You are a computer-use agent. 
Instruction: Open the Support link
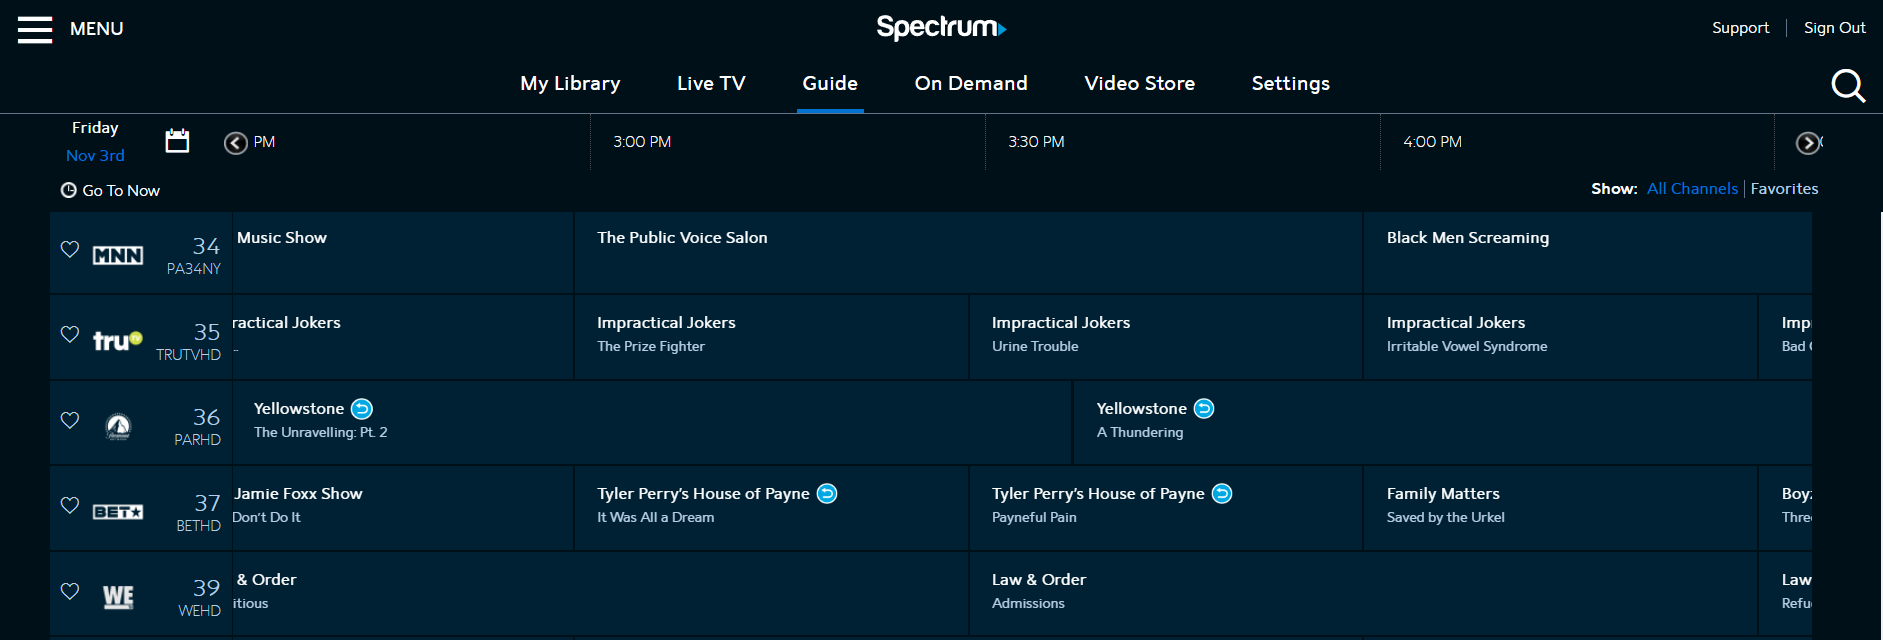coord(1740,28)
